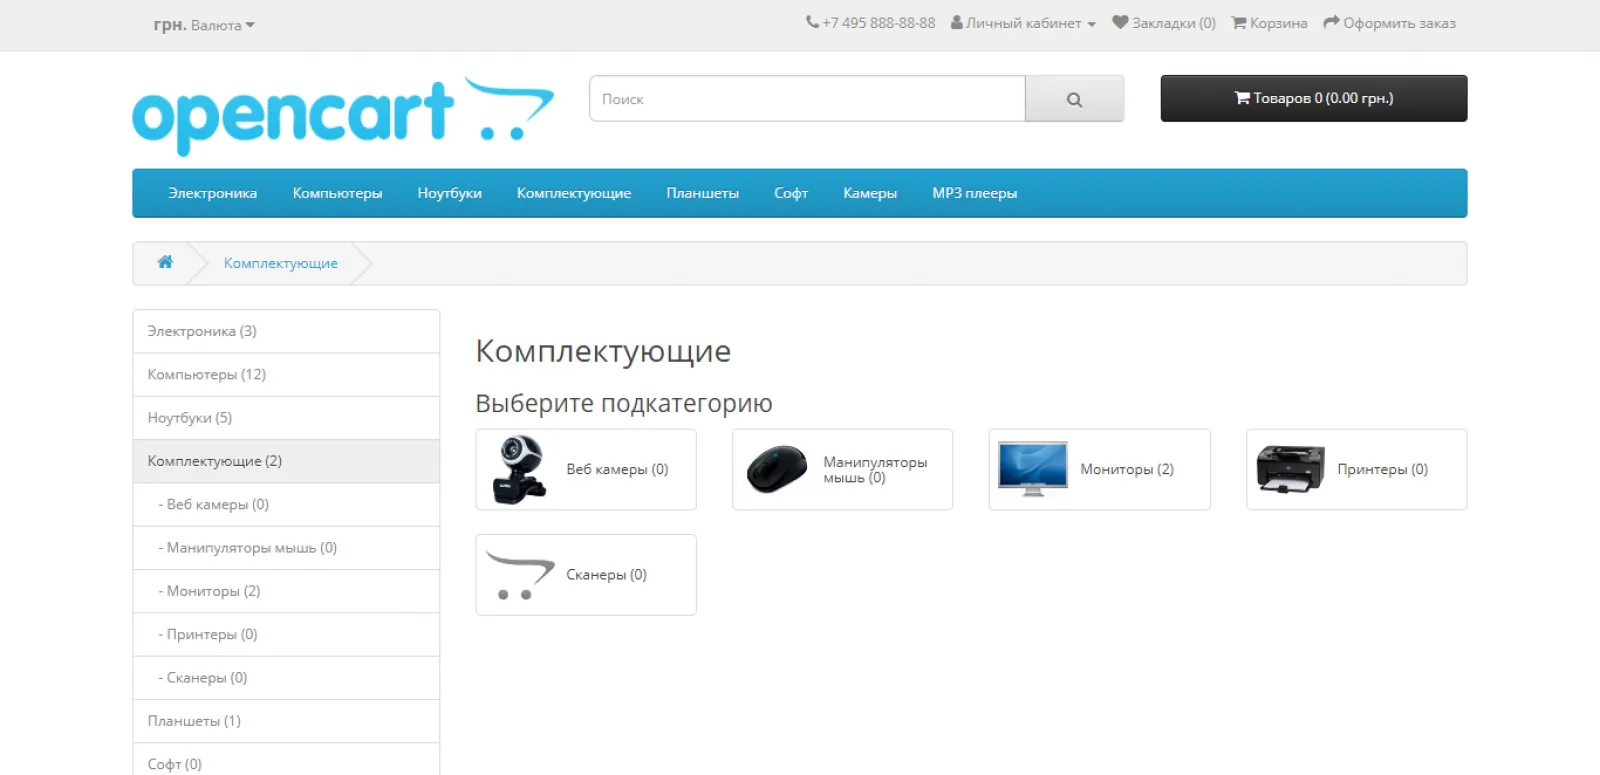Select Манипуляторы мышь (0) in the sidebar
1600x775 pixels.
(x=286, y=548)
